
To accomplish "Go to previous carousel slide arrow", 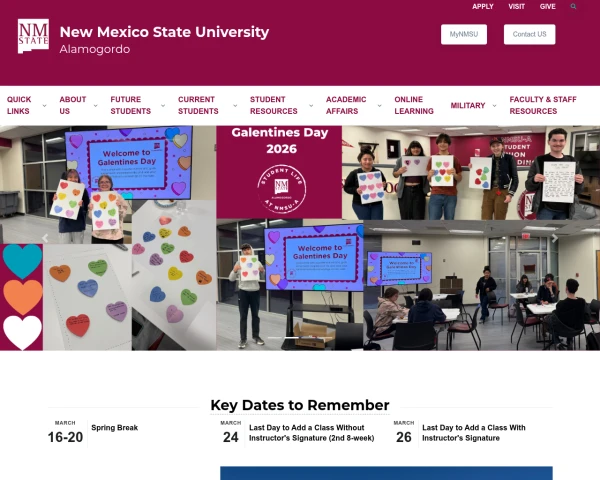I will coord(45,238).
